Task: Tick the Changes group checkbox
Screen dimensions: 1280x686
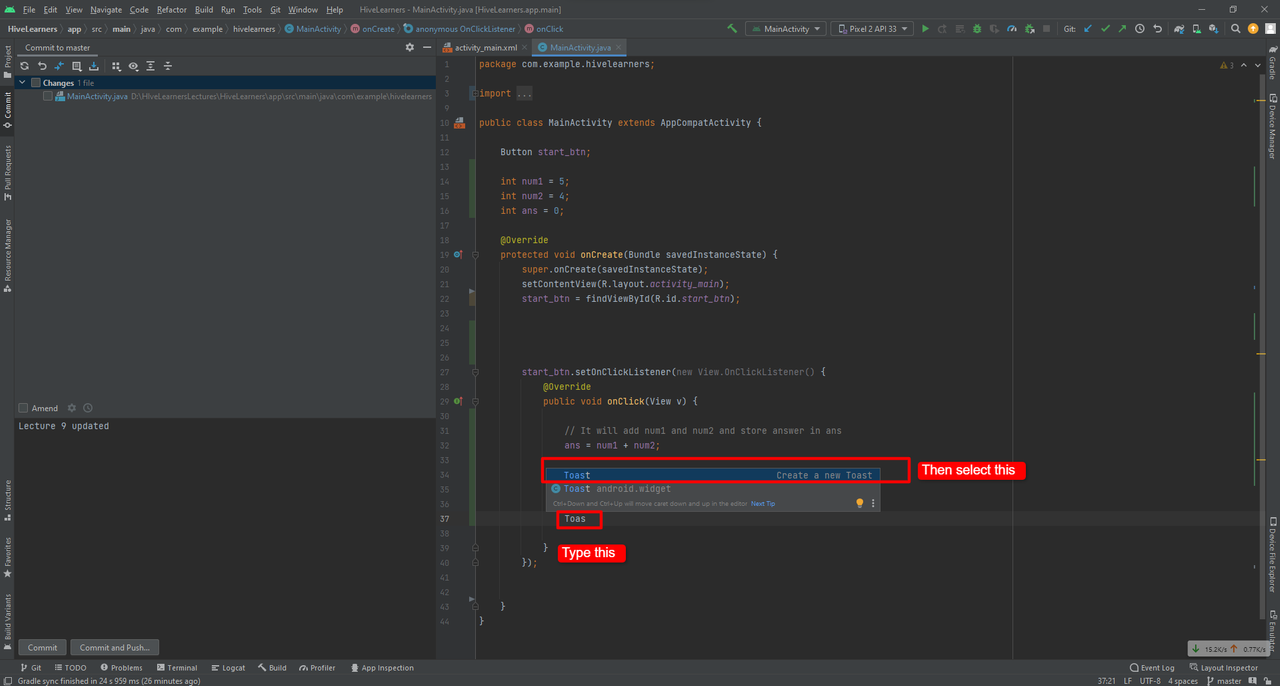Action: point(36,83)
